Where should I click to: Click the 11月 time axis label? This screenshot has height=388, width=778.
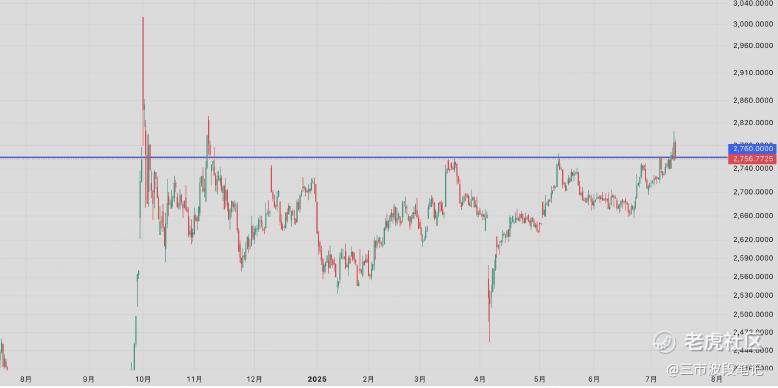[x=194, y=379]
